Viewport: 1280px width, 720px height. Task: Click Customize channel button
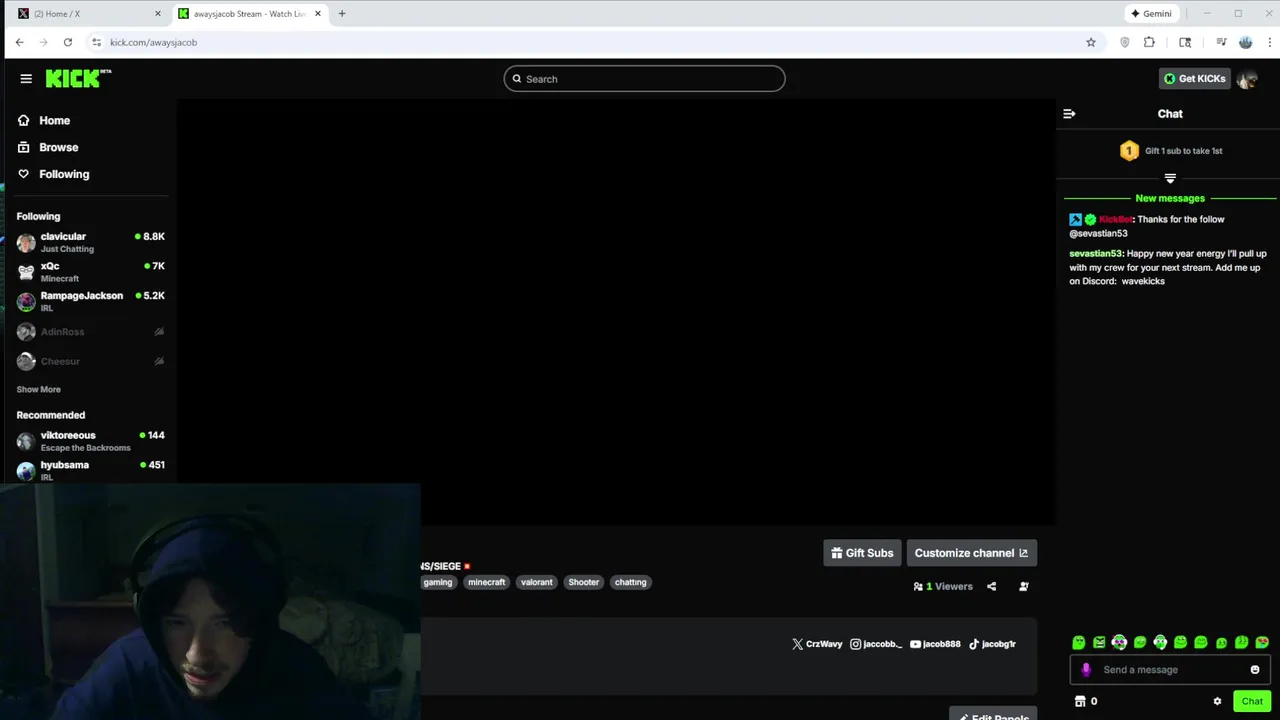click(x=971, y=553)
